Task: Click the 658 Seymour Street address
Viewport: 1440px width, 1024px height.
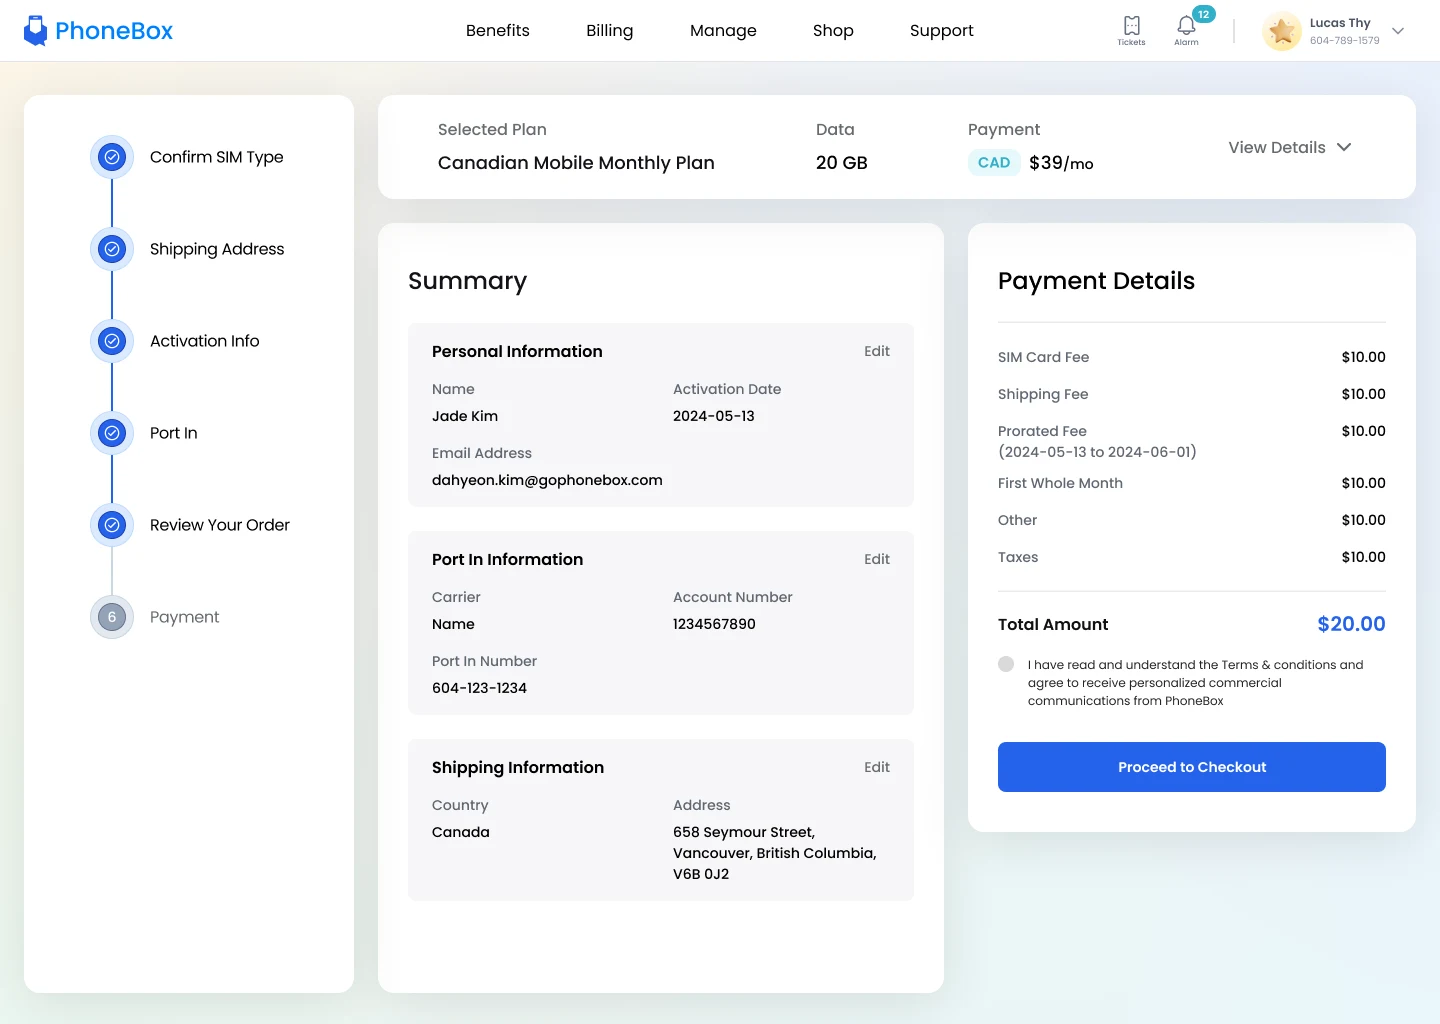Action: (774, 853)
